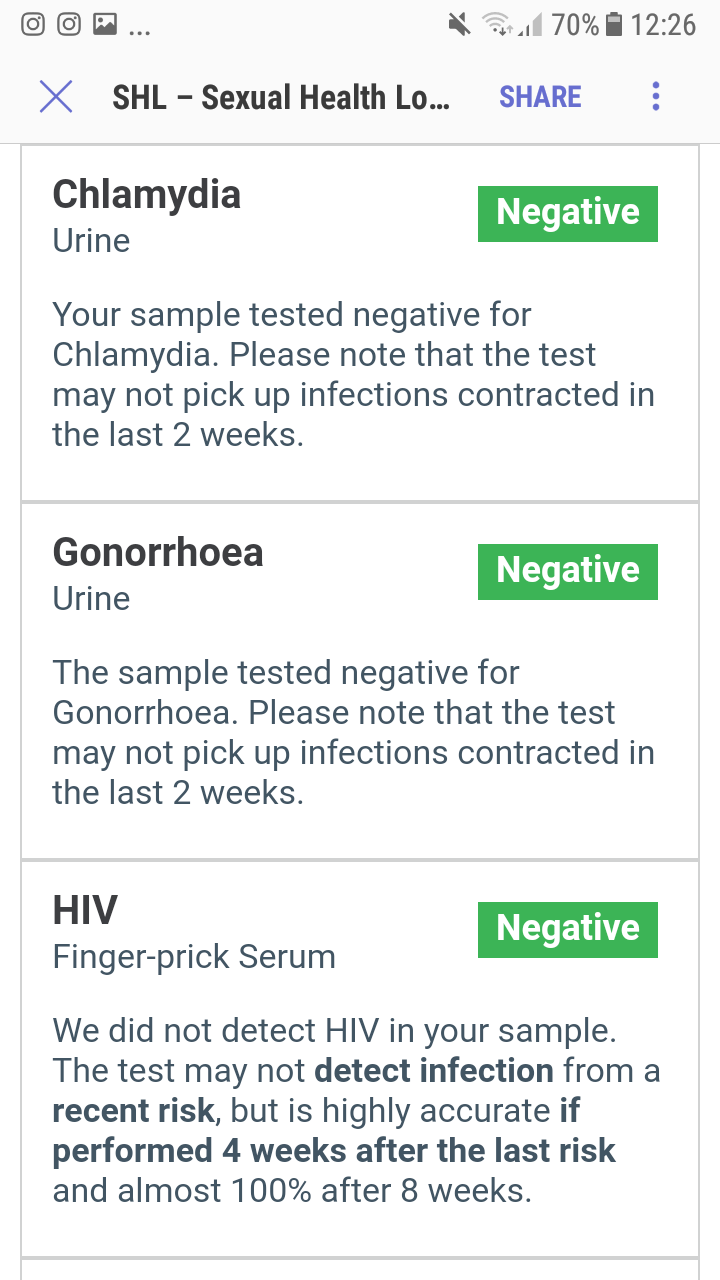Tap the gallery image notification icon
This screenshot has width=720, height=1280.
pos(104,24)
